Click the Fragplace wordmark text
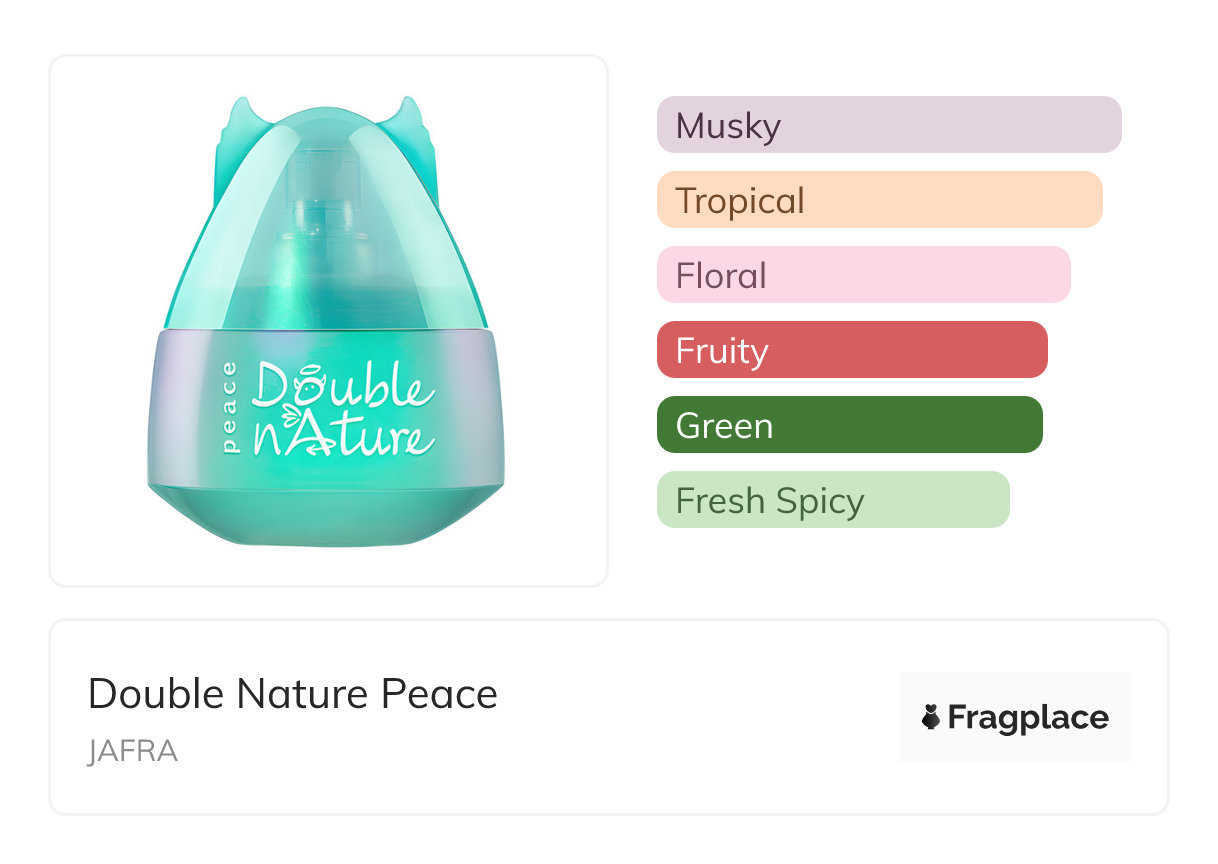 tap(1028, 717)
